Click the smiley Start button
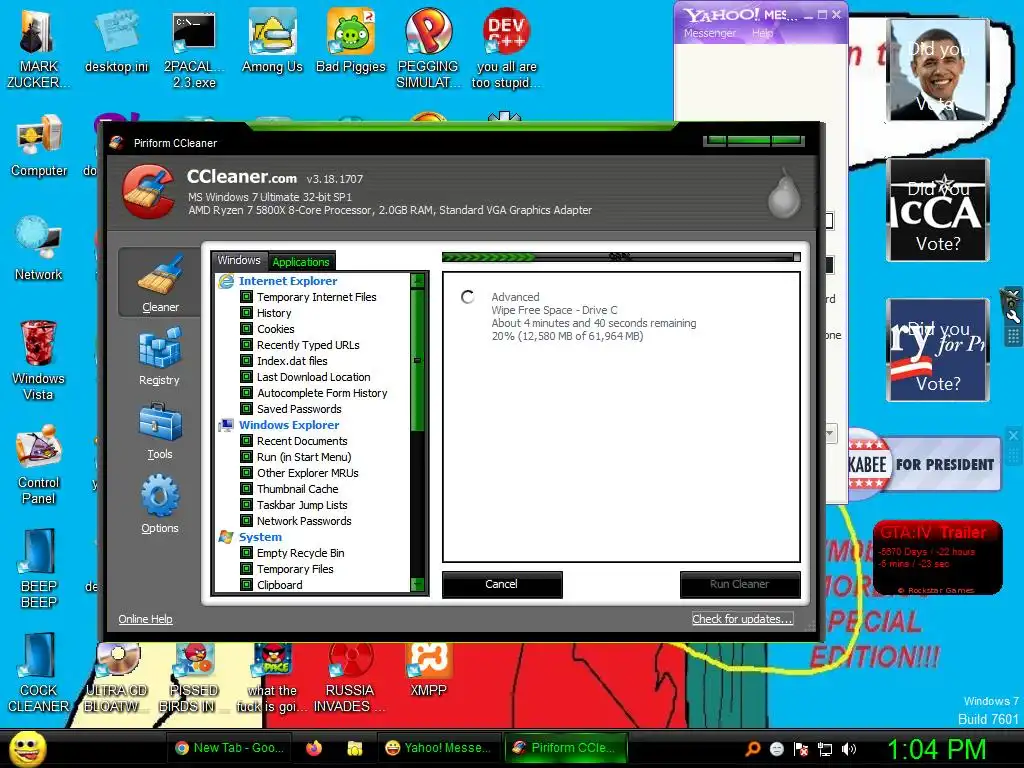This screenshot has width=1024, height=768. click(x=28, y=748)
